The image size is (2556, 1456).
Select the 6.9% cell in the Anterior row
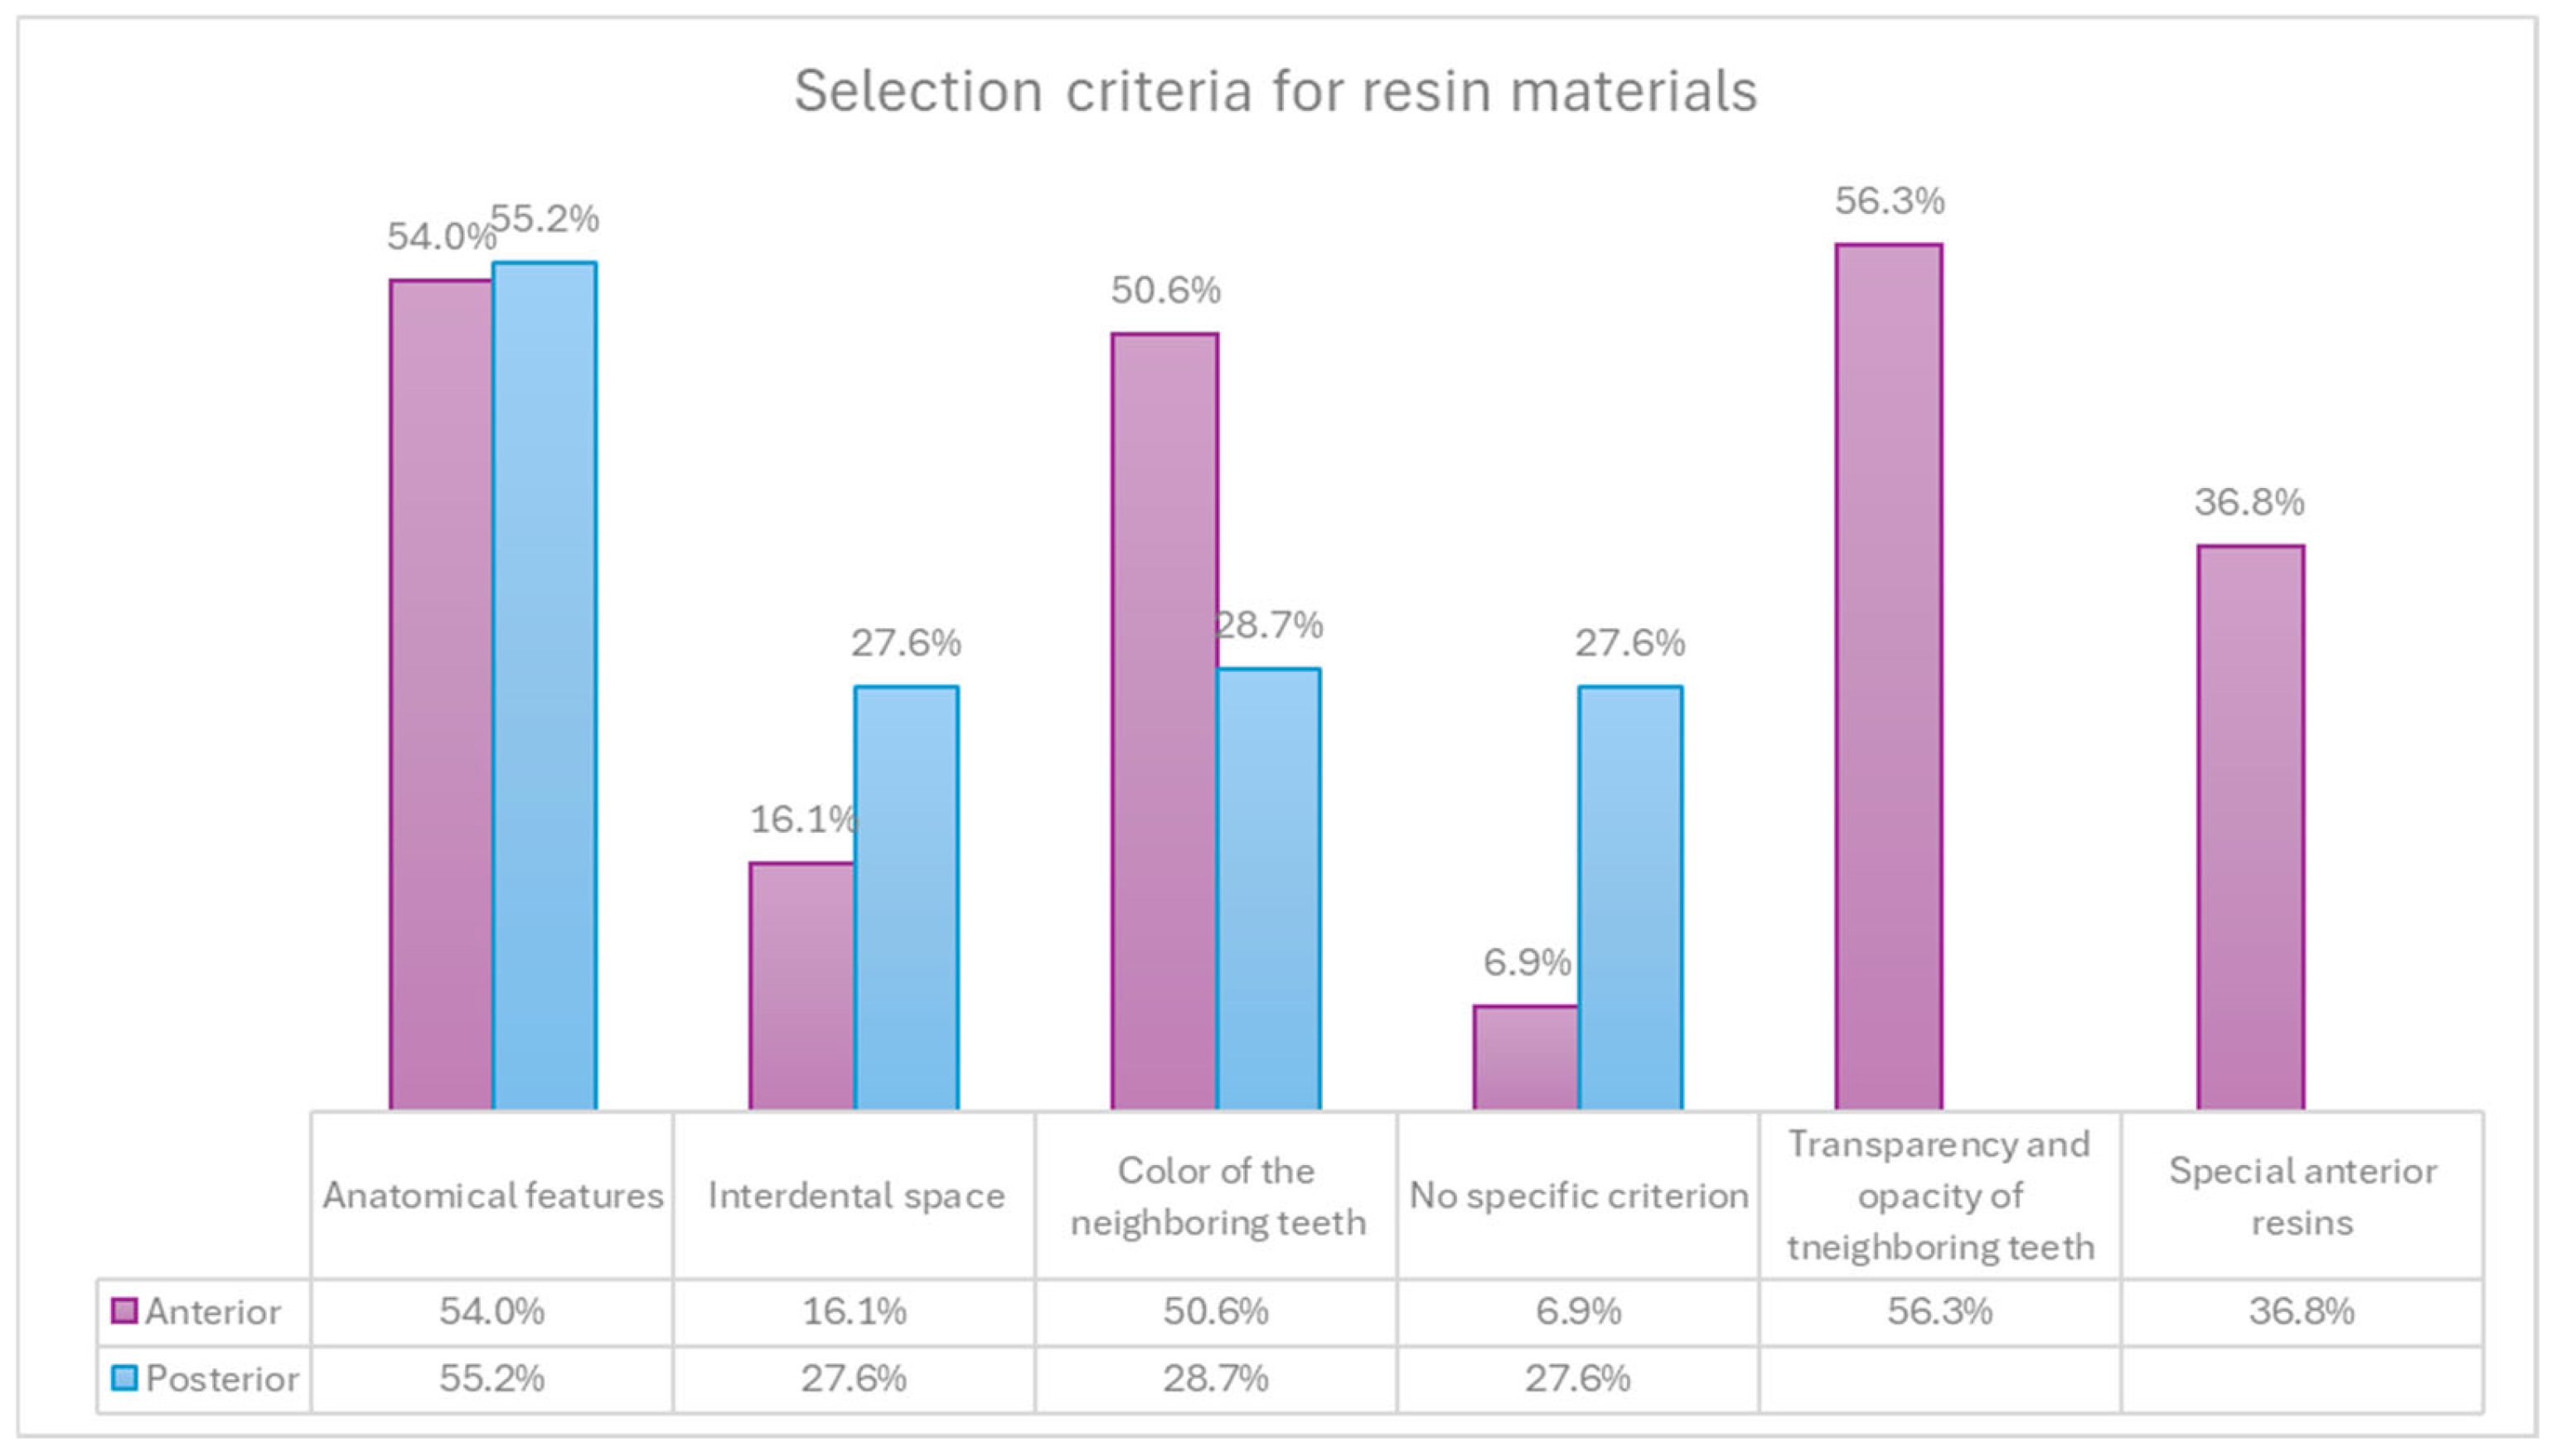1578,1311
